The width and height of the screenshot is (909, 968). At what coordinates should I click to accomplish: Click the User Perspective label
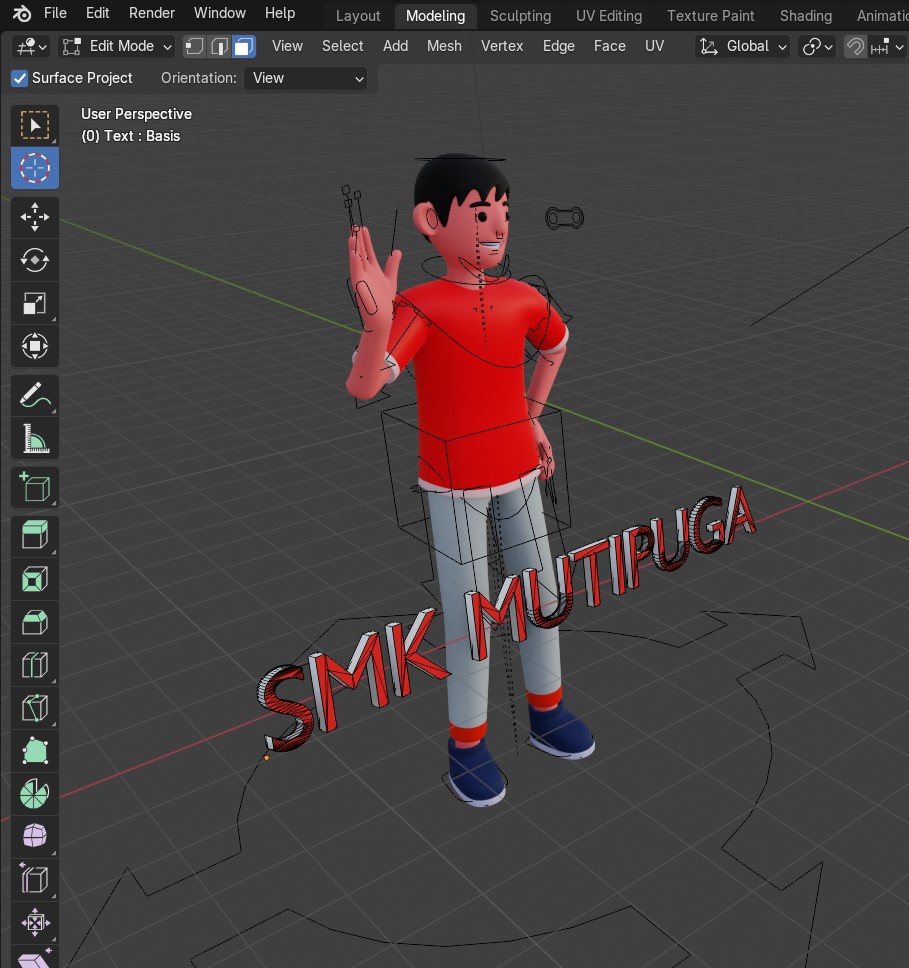pyautogui.click(x=136, y=114)
